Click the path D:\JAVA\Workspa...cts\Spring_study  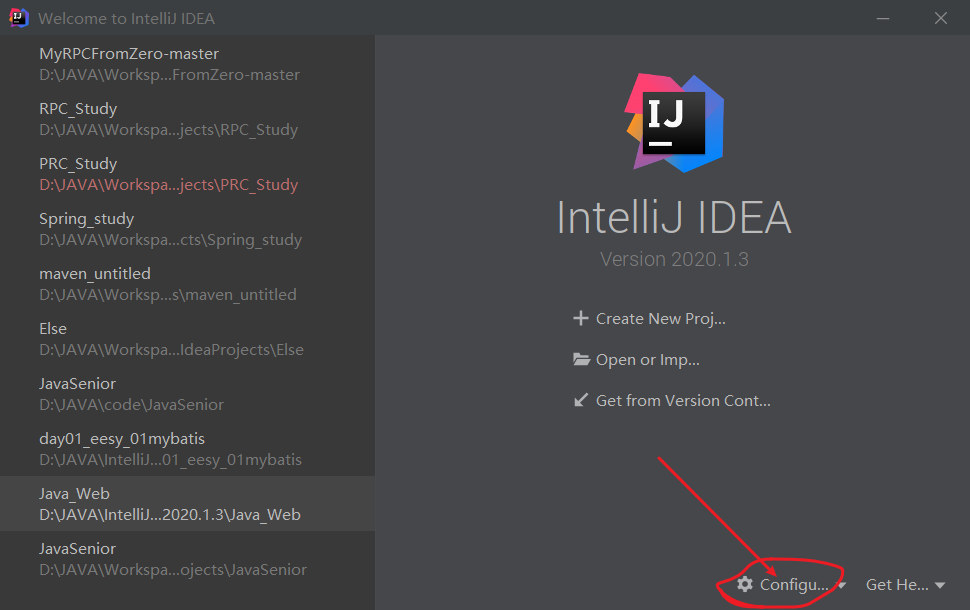170,239
